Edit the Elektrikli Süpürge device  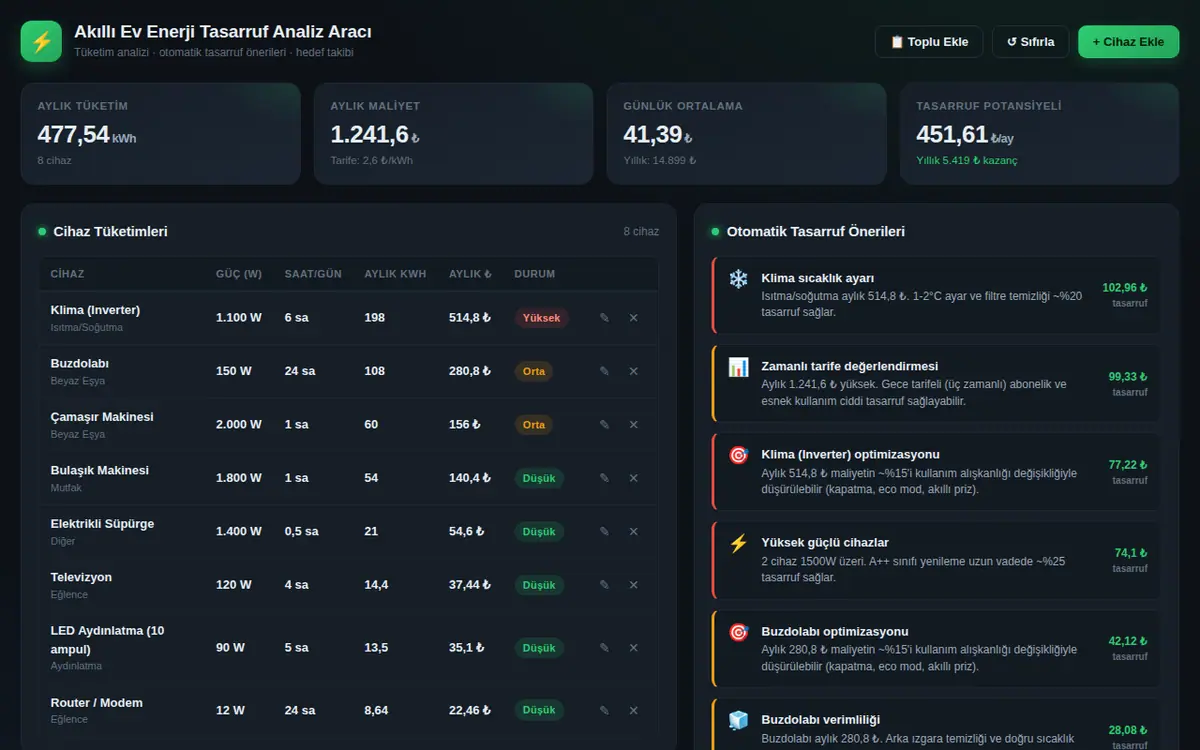tap(604, 532)
